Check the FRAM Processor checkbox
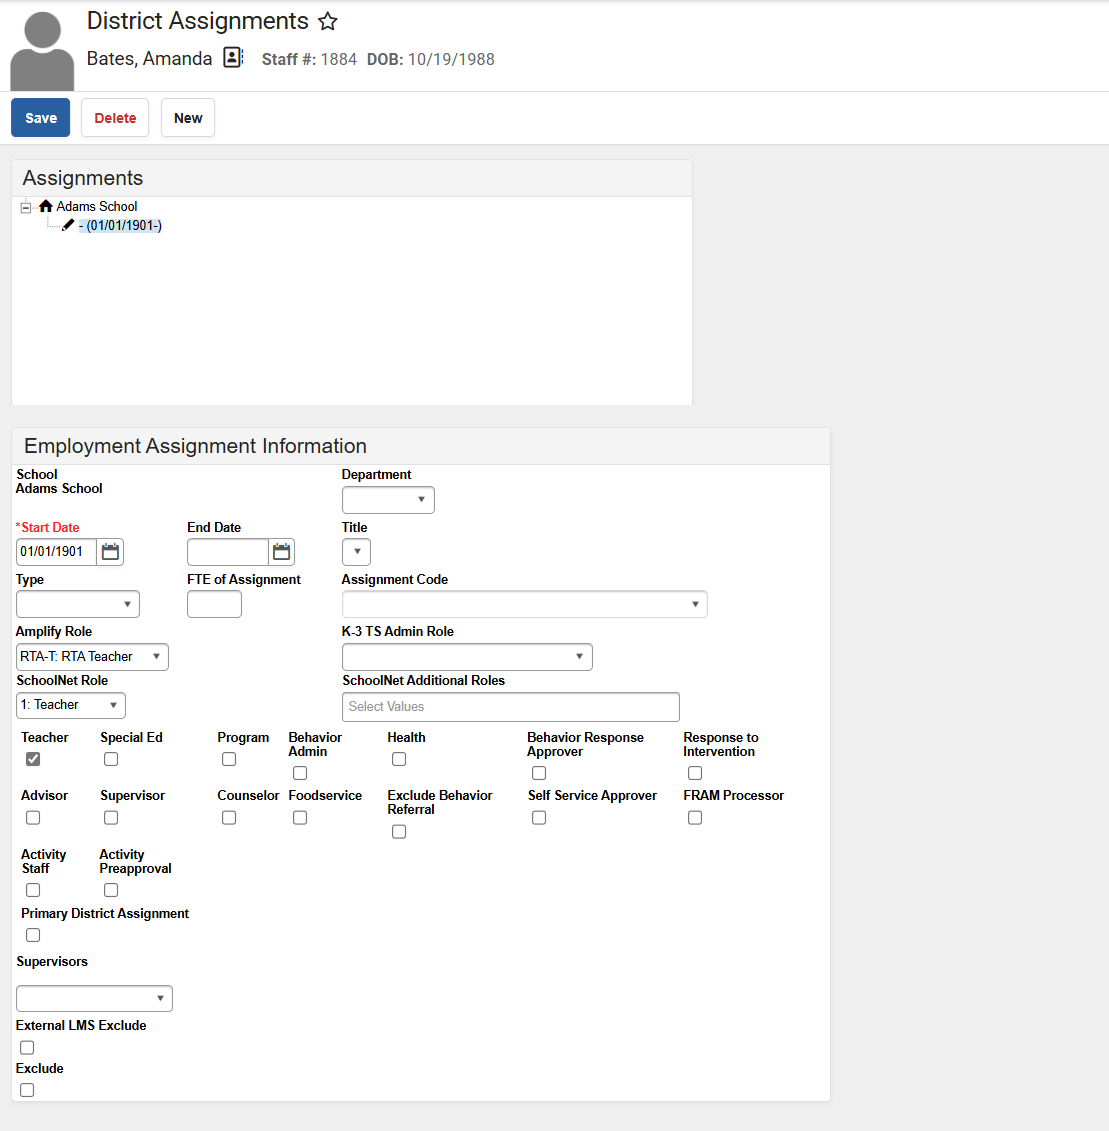 [x=695, y=818]
